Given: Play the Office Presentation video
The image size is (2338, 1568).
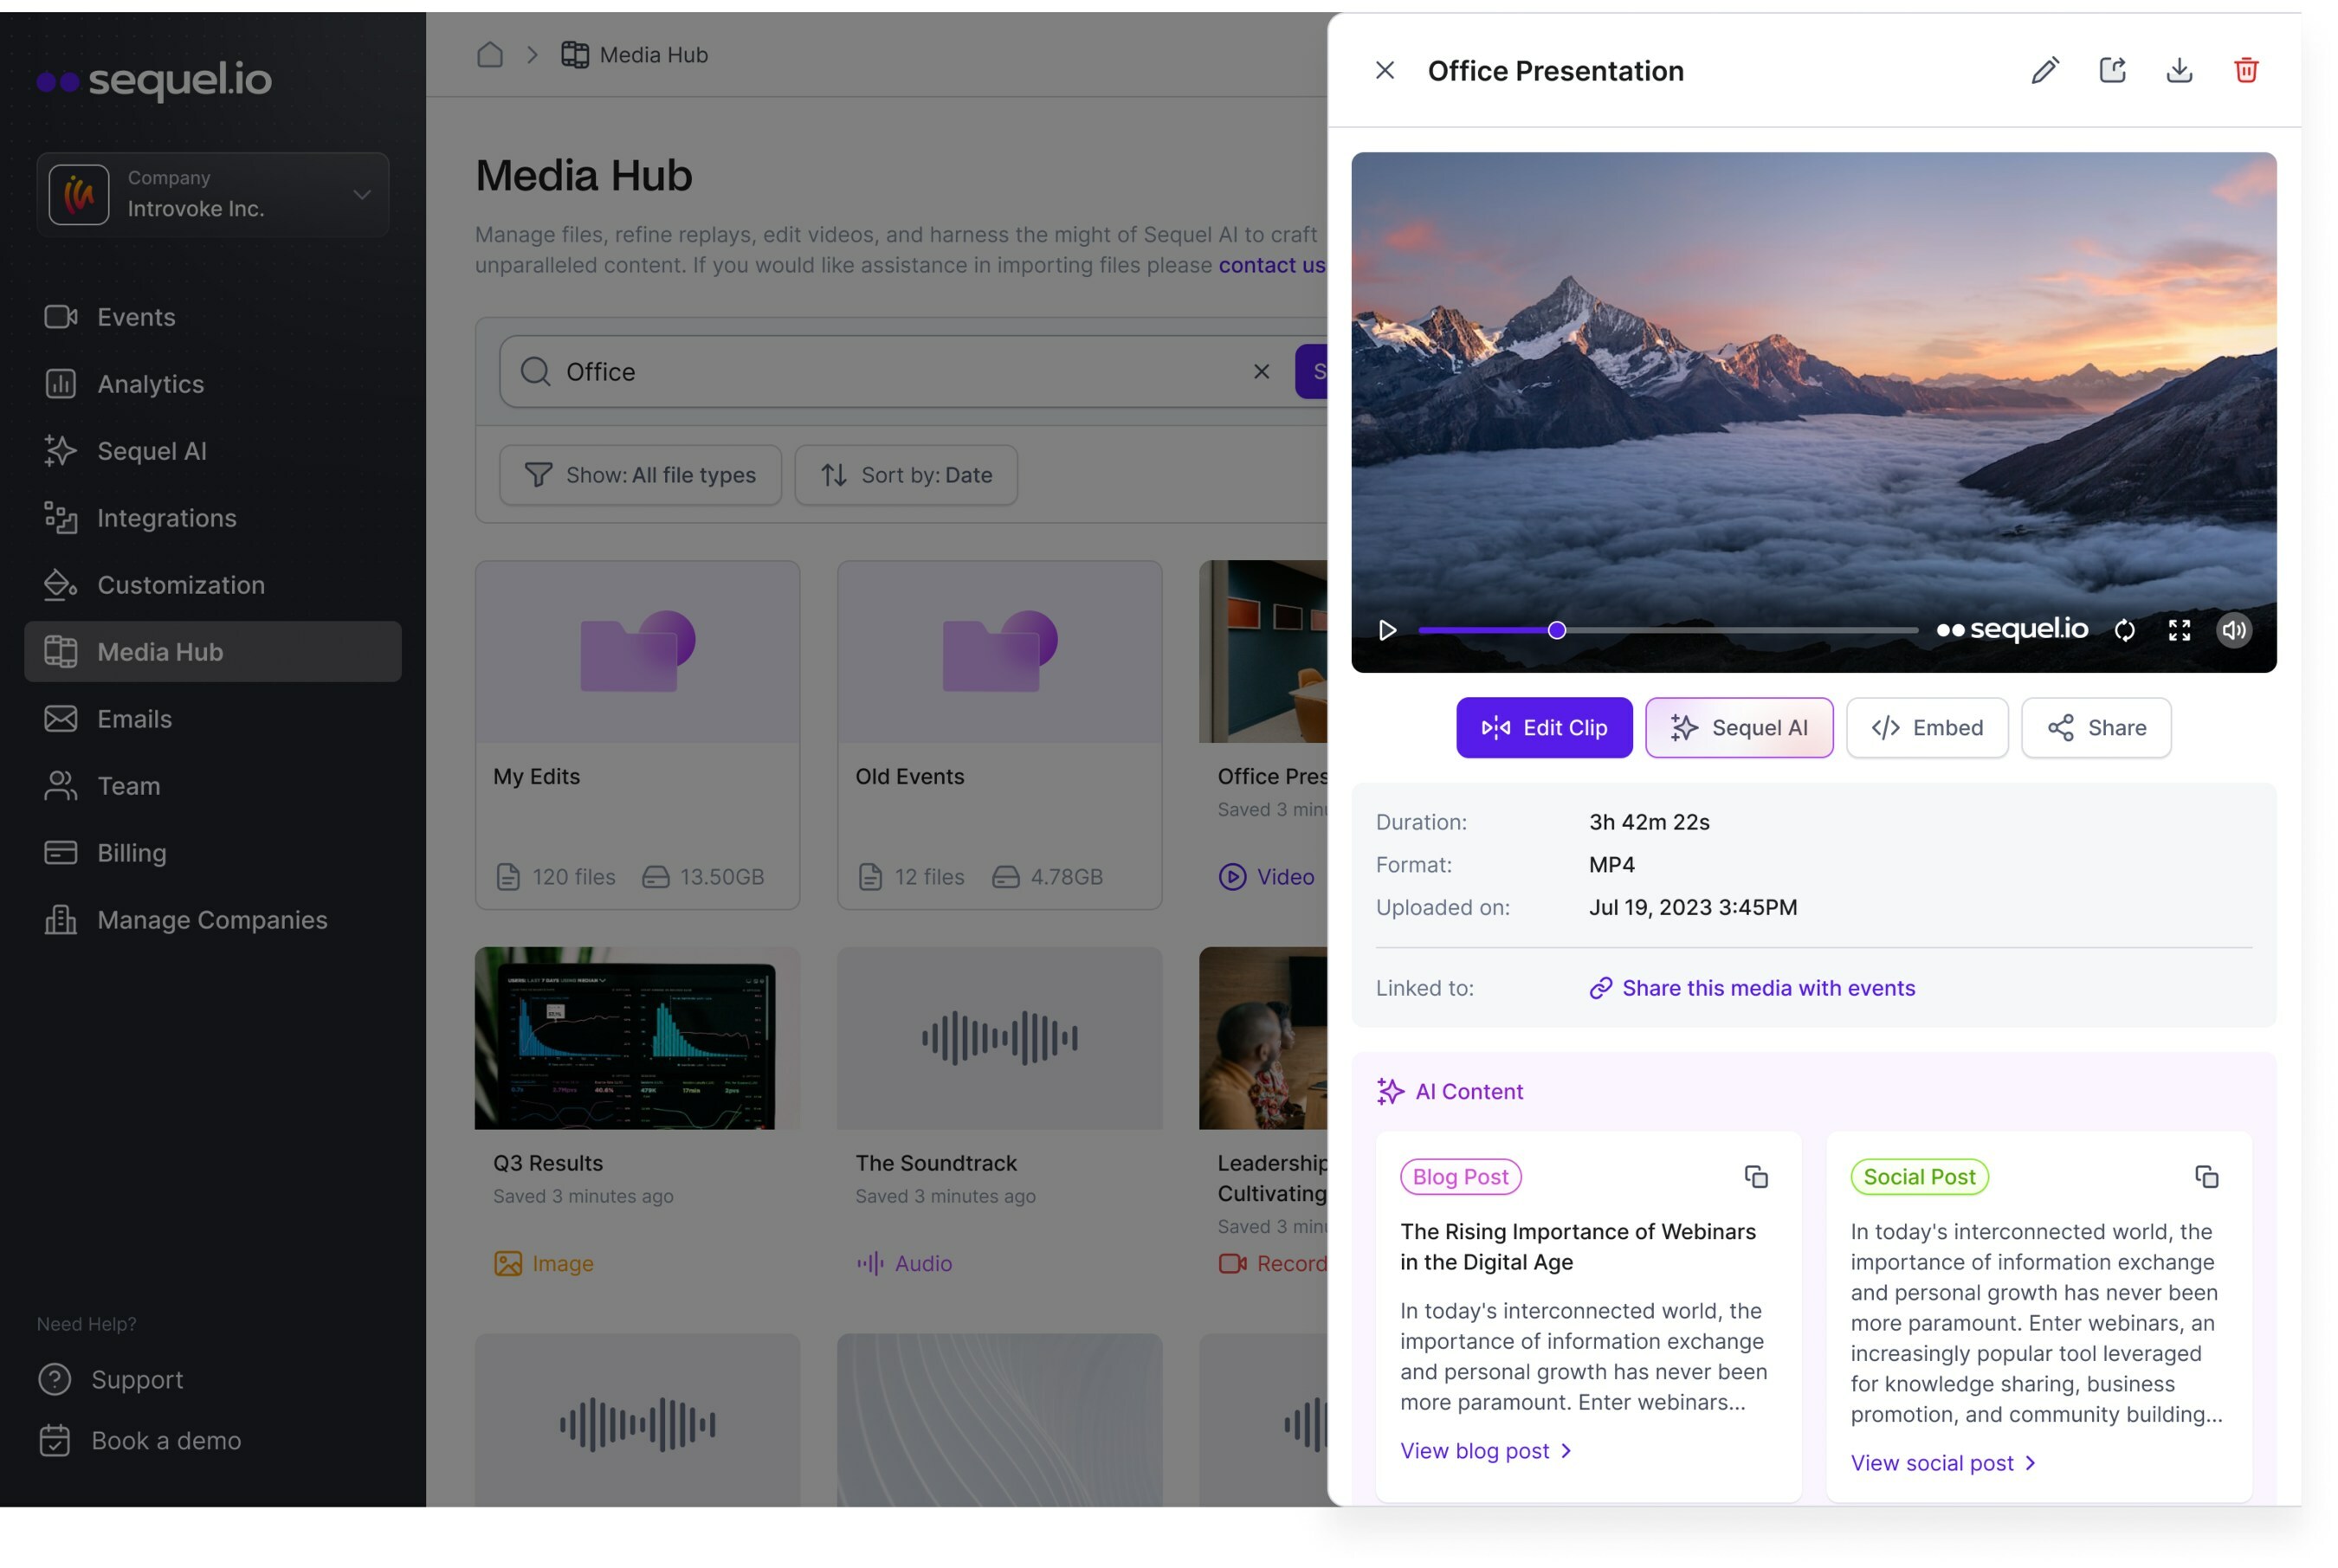Looking at the screenshot, I should (x=1387, y=630).
